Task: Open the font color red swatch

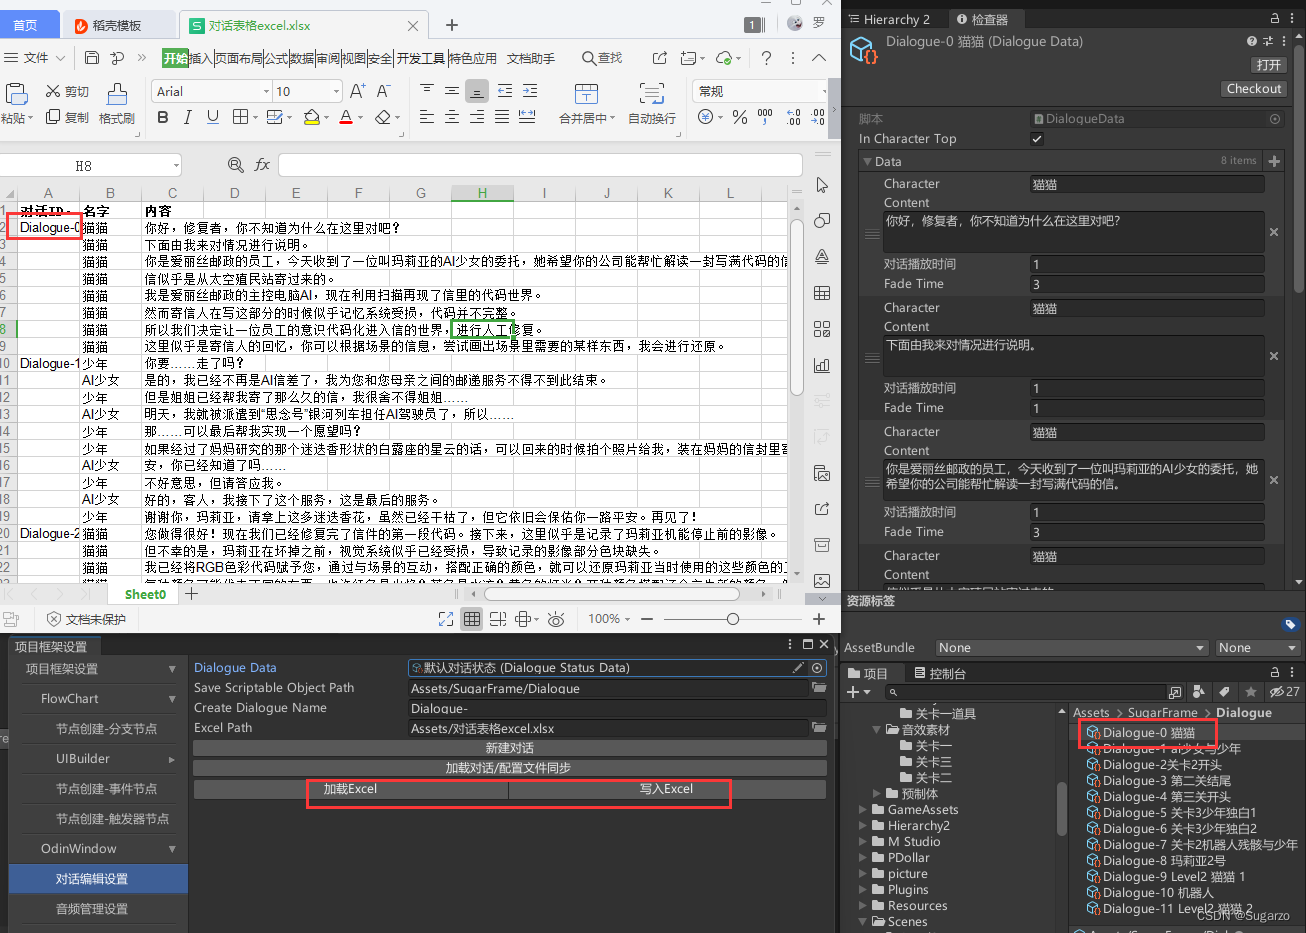Action: point(345,117)
